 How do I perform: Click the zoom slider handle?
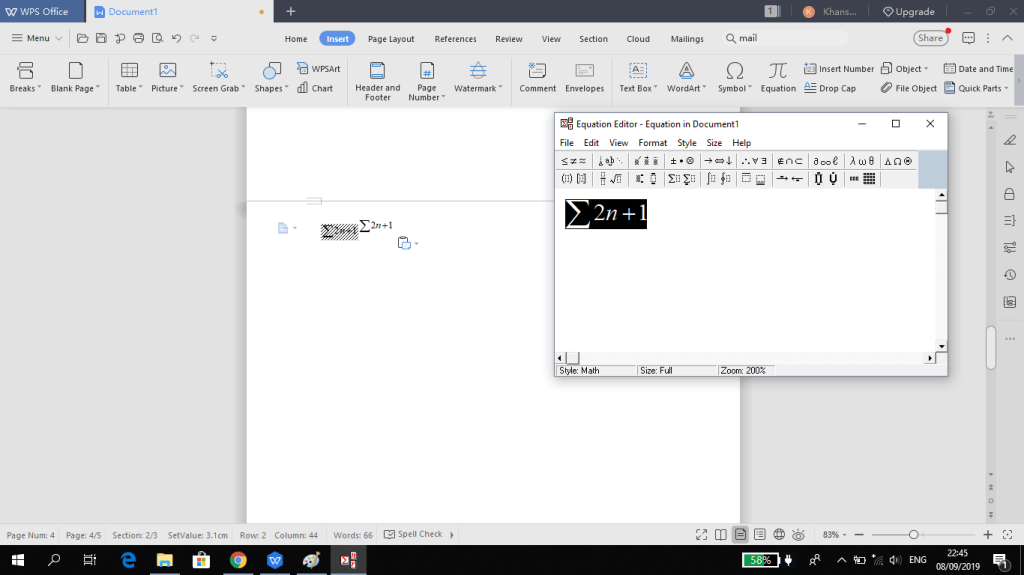[913, 535]
